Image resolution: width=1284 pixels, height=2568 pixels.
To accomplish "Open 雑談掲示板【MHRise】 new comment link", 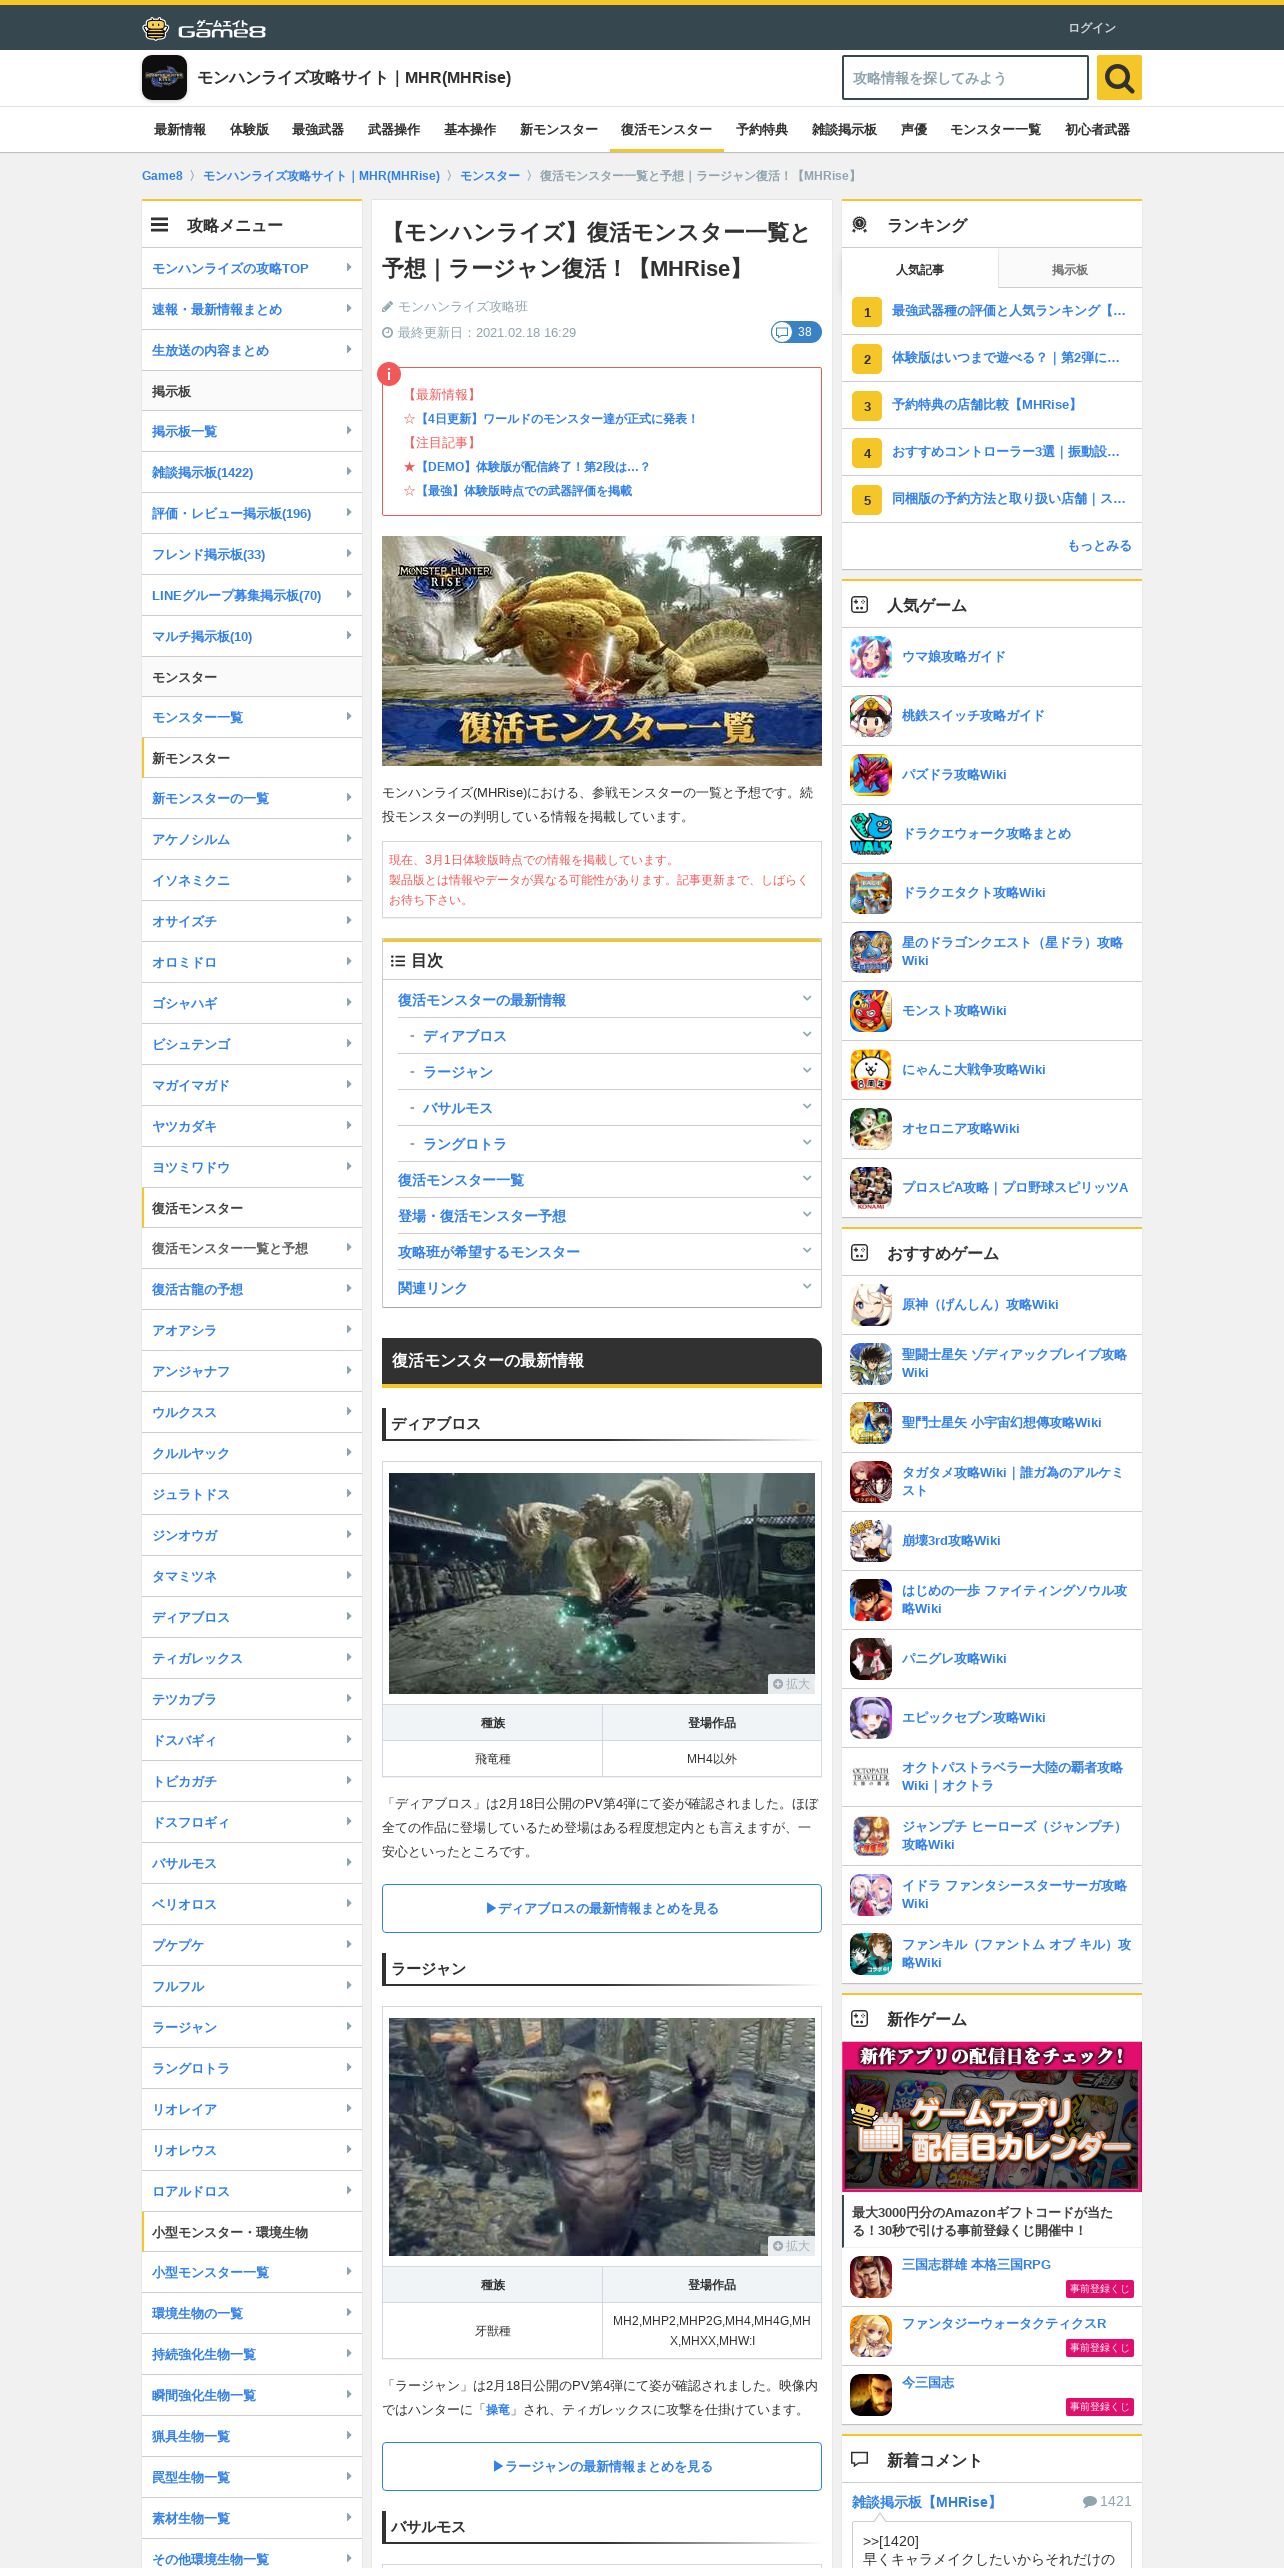I will coord(925,2502).
